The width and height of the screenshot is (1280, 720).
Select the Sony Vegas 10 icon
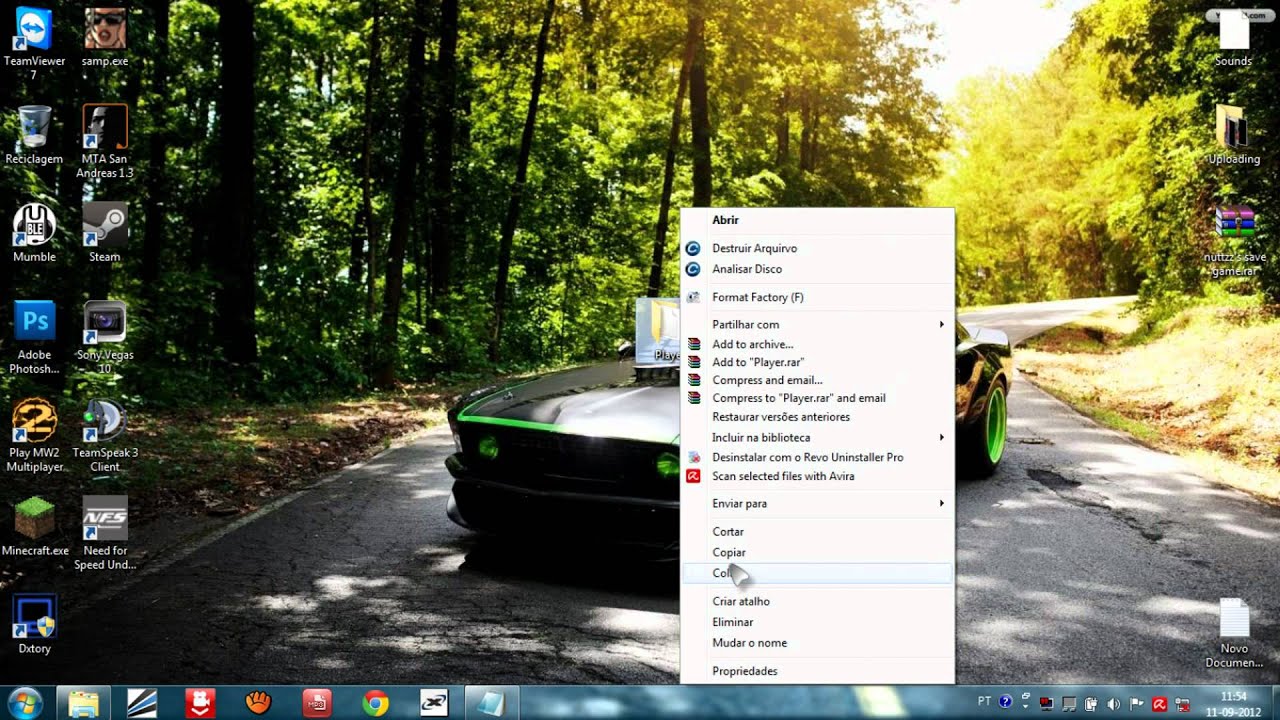coord(104,338)
